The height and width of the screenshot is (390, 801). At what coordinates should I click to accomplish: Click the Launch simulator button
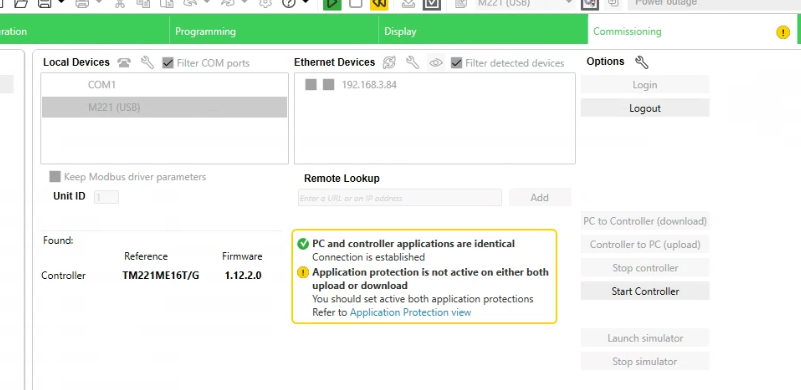click(645, 338)
